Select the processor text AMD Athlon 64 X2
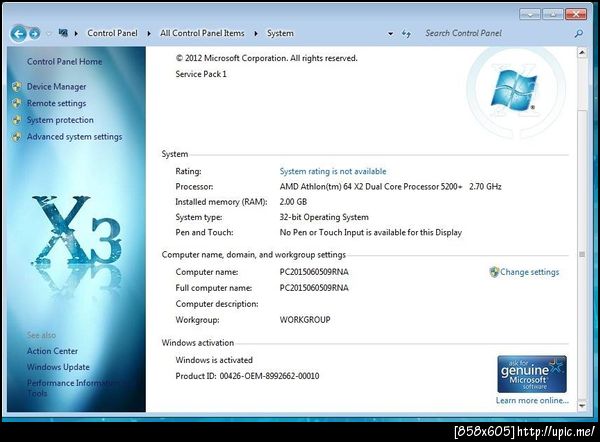Viewport: 600px width, 442px height. click(390, 187)
